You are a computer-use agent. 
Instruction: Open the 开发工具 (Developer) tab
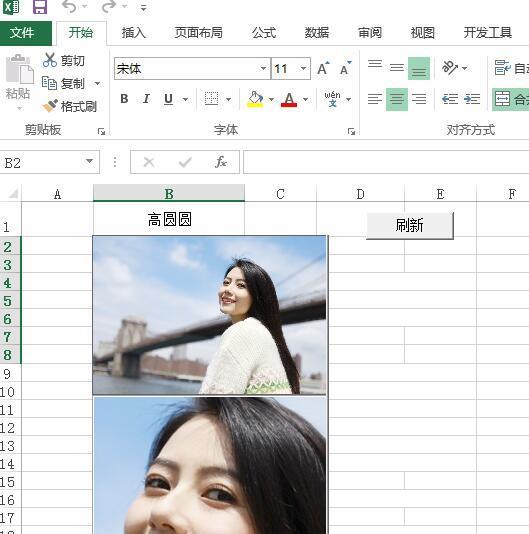487,33
